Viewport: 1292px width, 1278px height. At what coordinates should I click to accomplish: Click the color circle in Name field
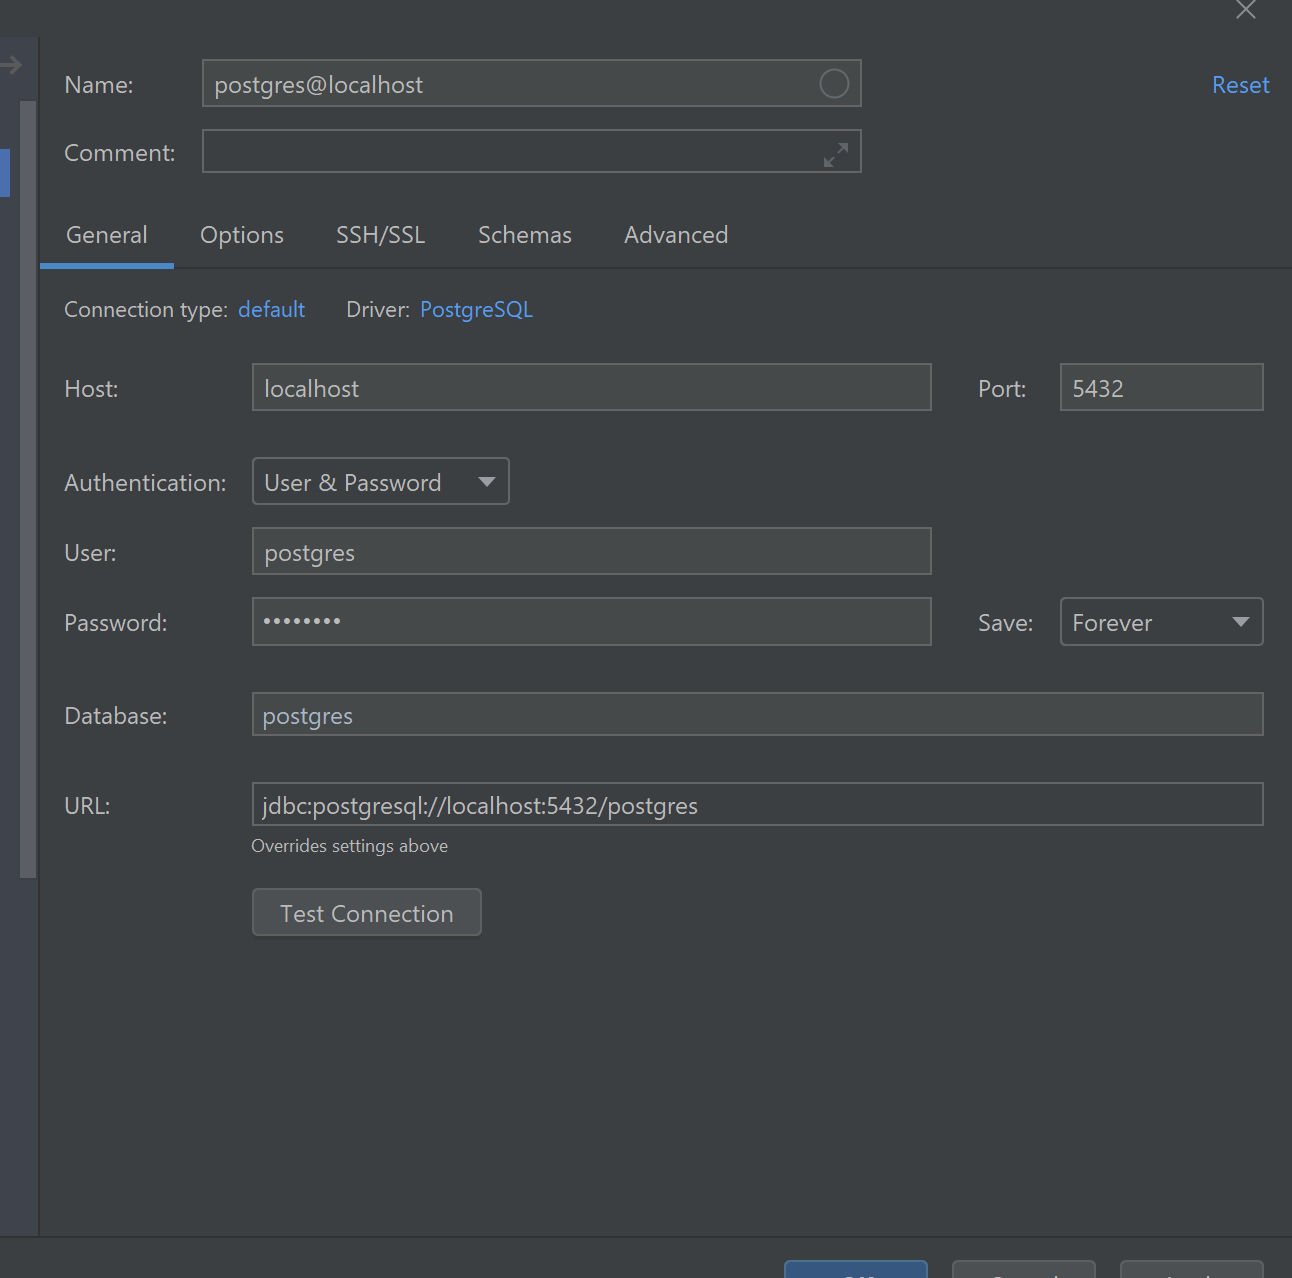(834, 84)
